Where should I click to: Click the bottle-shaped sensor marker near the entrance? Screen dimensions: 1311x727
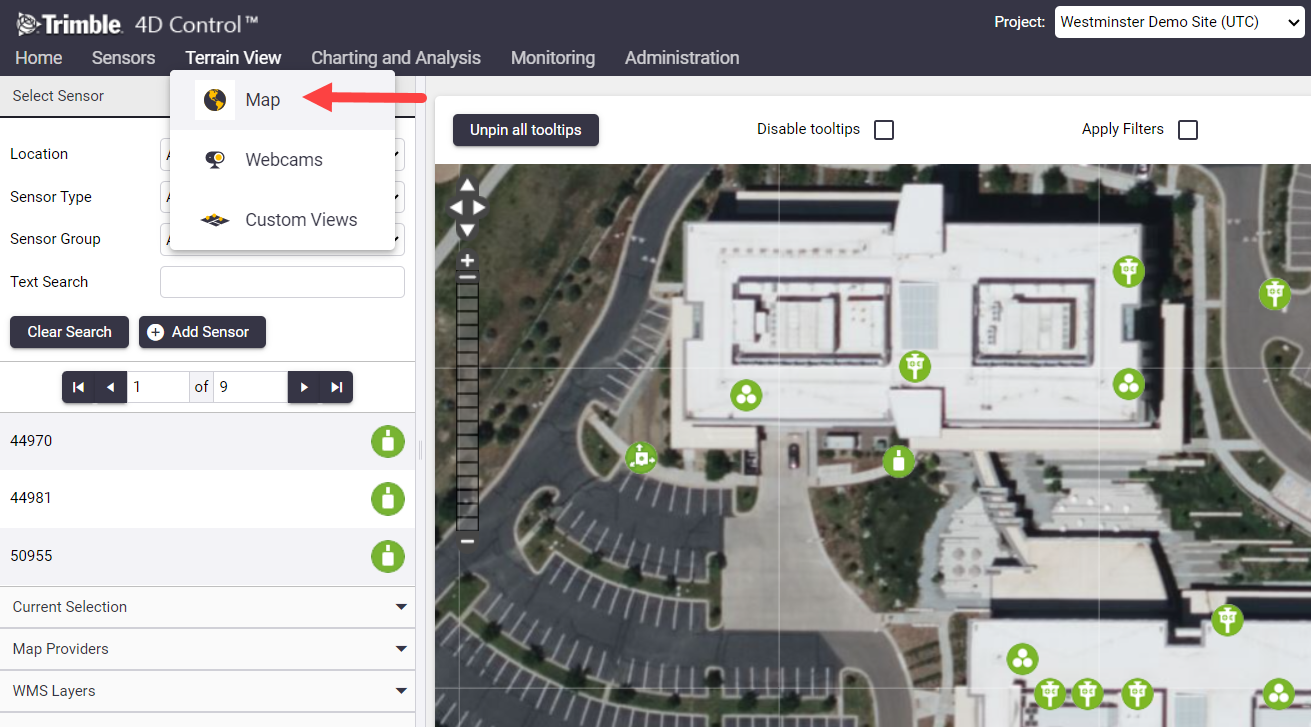899,461
